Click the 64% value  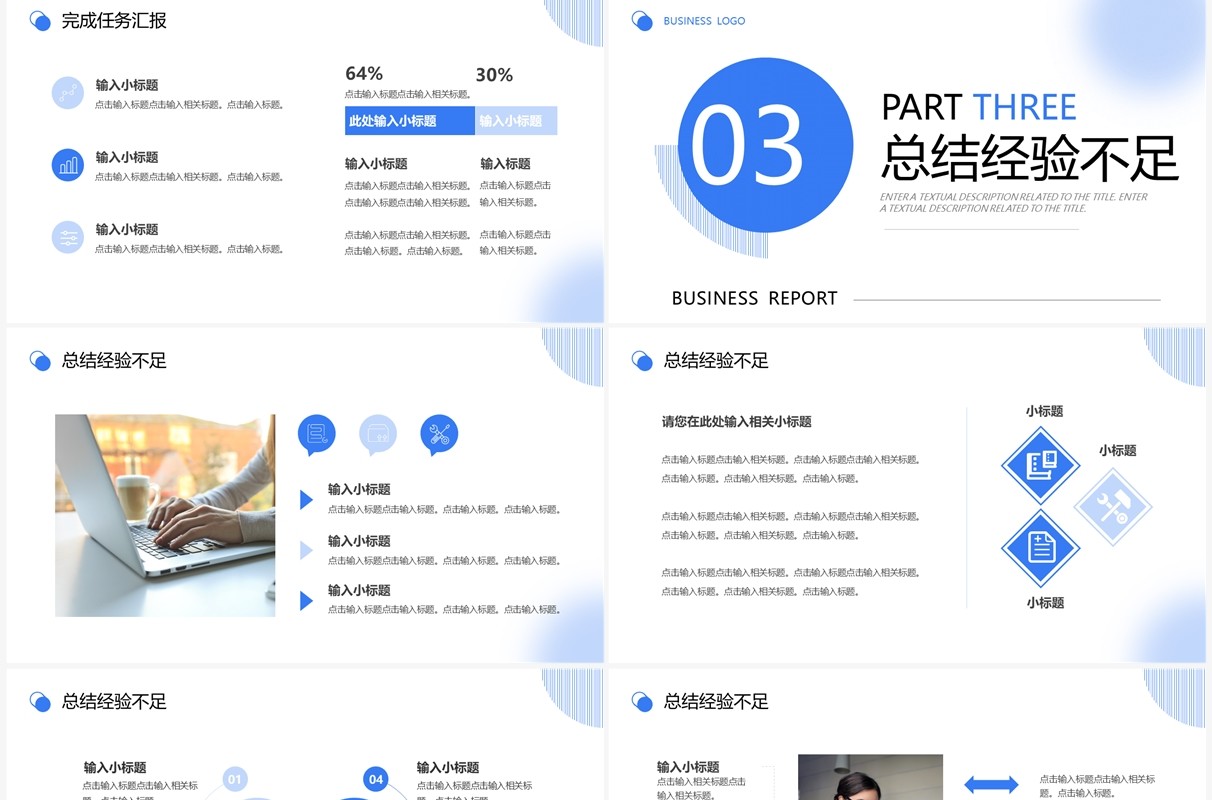[364, 73]
